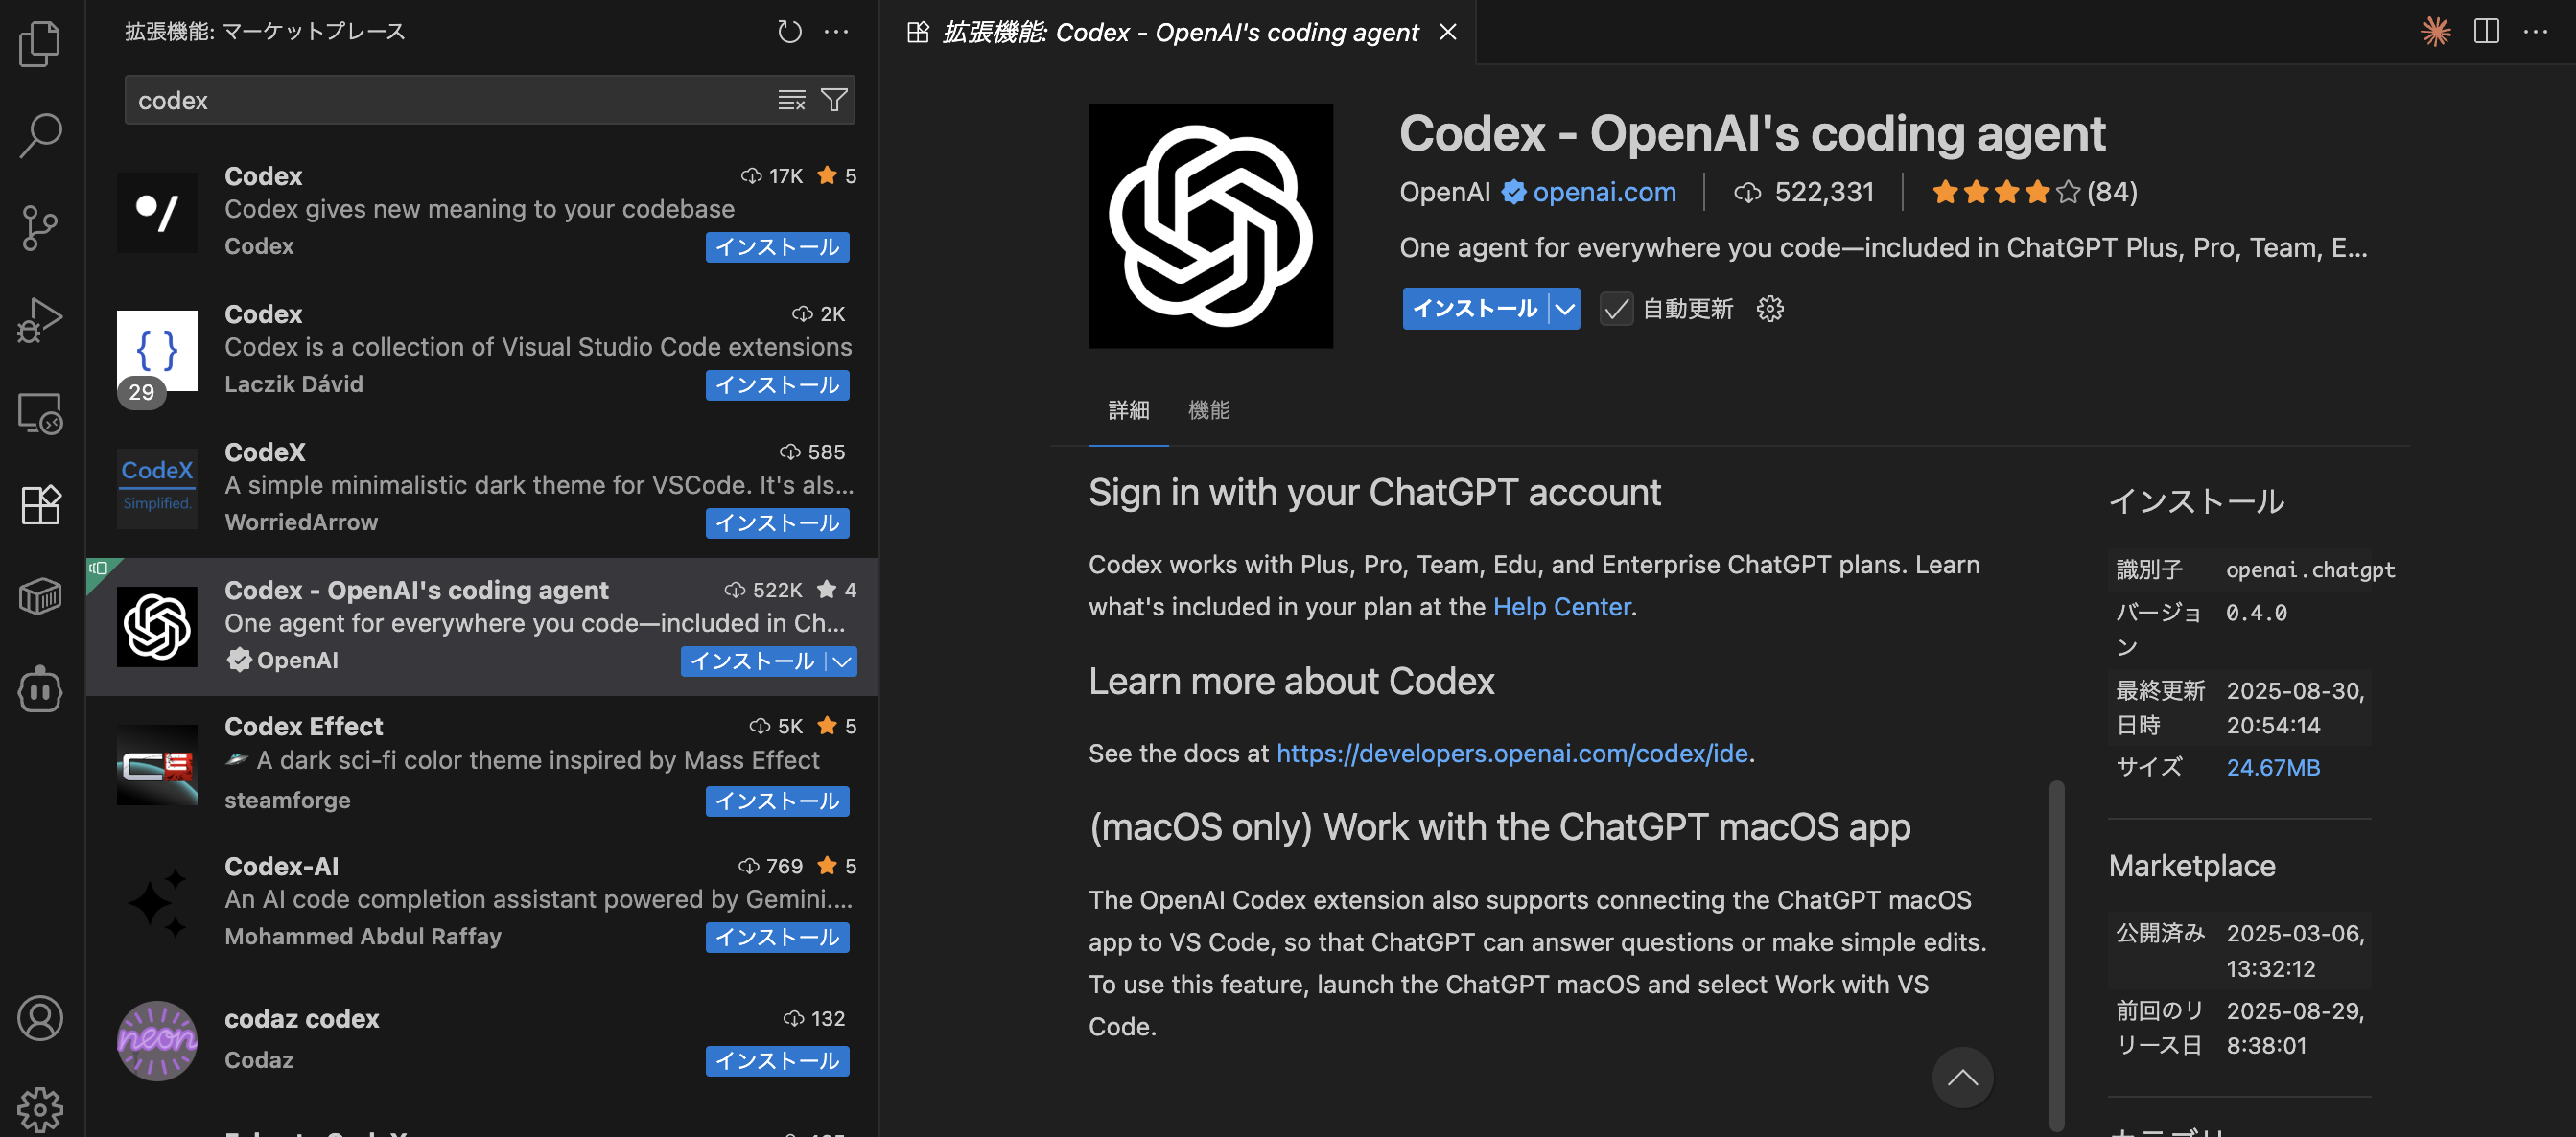Screen dimensions: 2576x1137
Task: Toggle the 自動更新 auto-update checkbox
Action: (1616, 309)
